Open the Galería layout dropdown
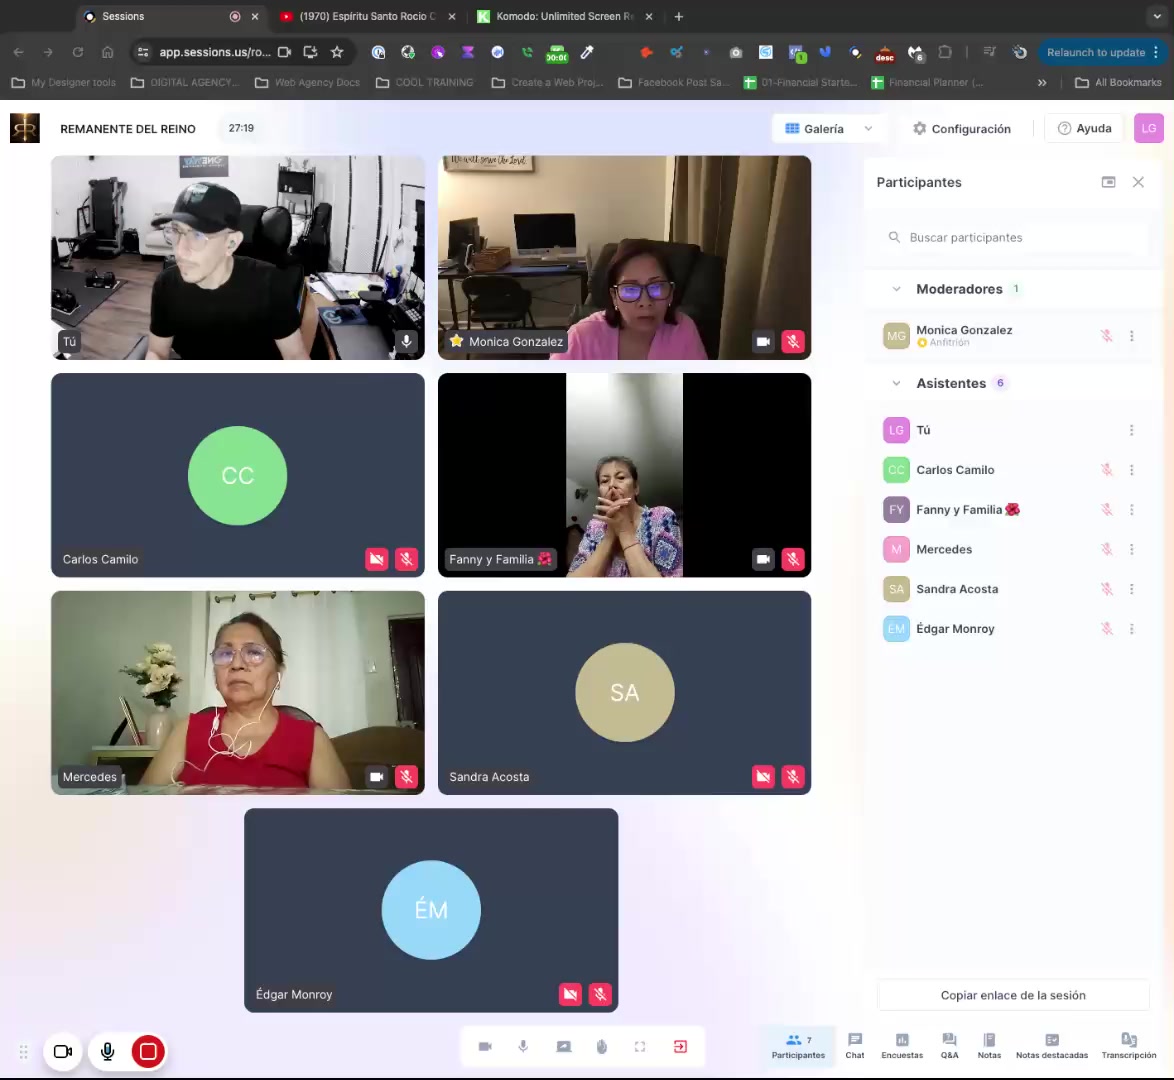This screenshot has height=1080, width=1174. [829, 129]
